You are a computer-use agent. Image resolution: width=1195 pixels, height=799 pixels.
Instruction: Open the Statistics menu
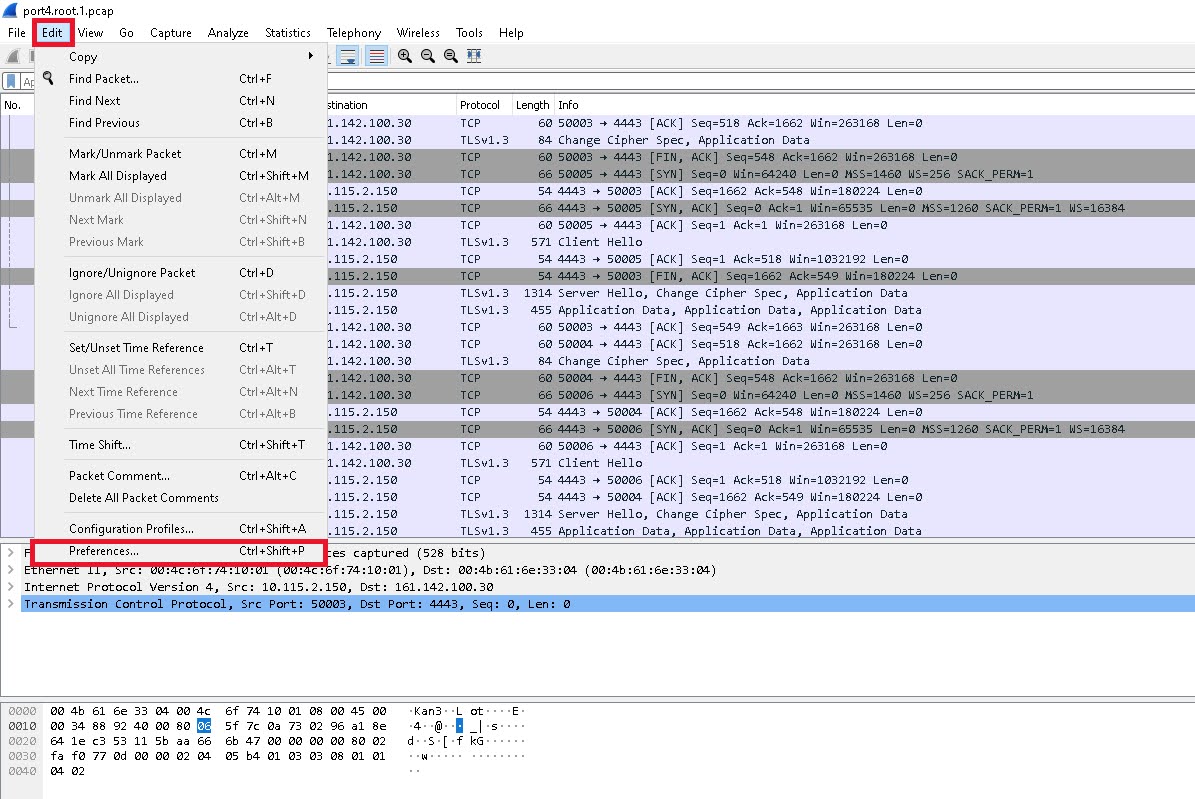[x=287, y=33]
